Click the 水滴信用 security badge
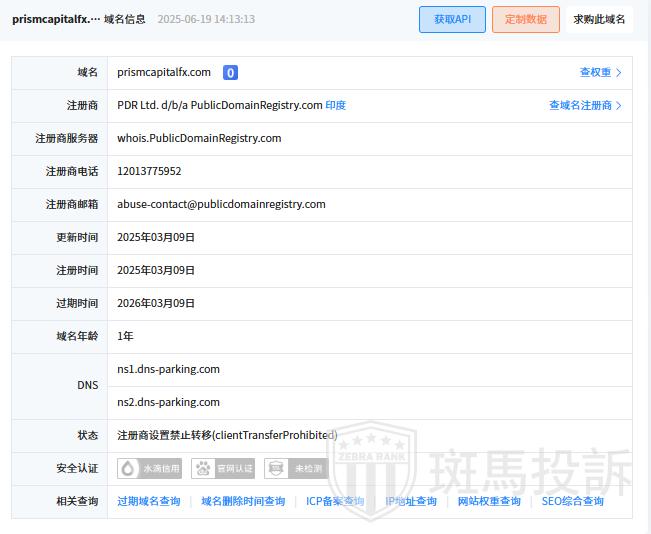651x534 pixels. coord(150,468)
